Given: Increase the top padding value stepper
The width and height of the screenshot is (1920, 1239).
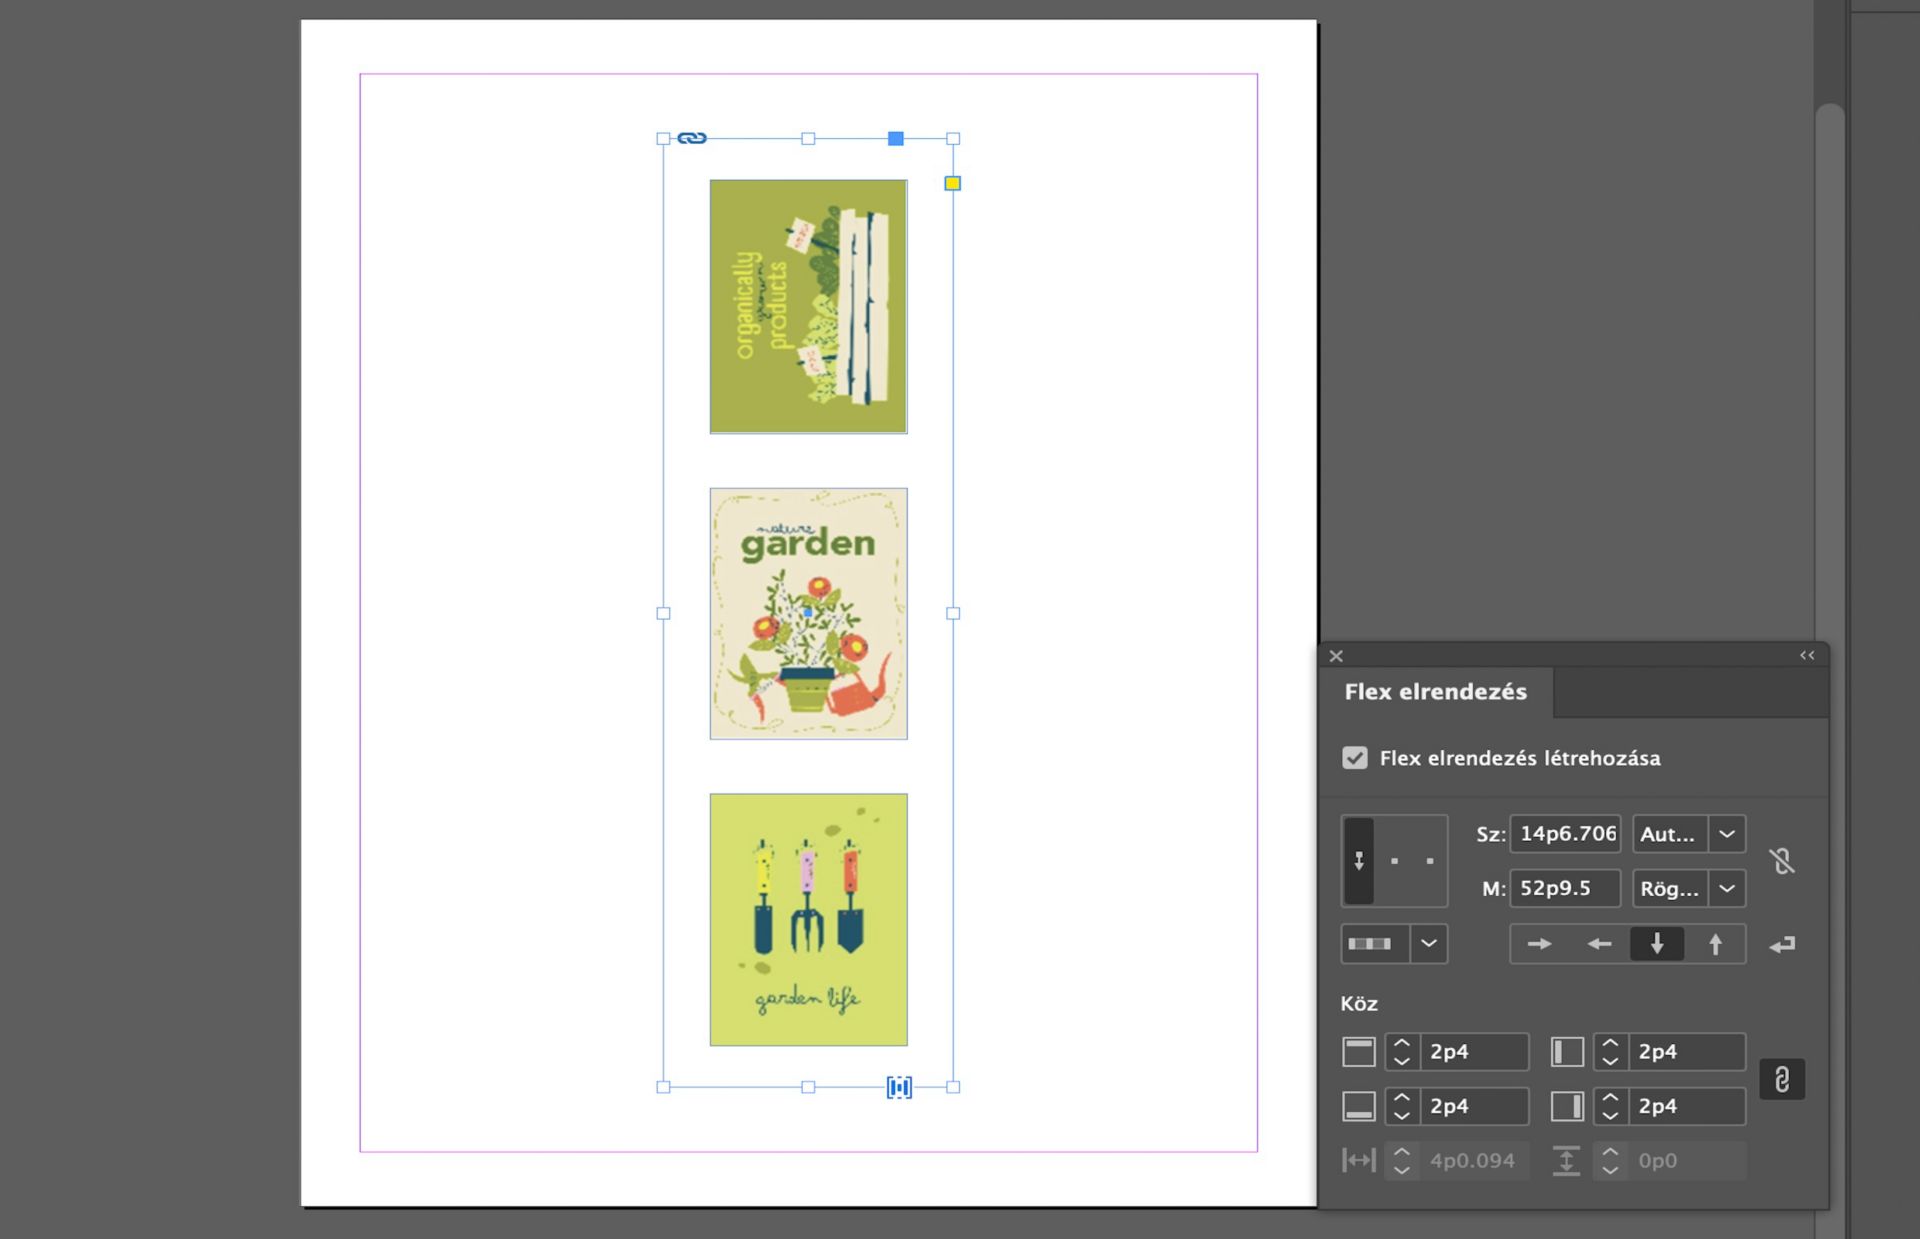Looking at the screenshot, I should pos(1402,1043).
